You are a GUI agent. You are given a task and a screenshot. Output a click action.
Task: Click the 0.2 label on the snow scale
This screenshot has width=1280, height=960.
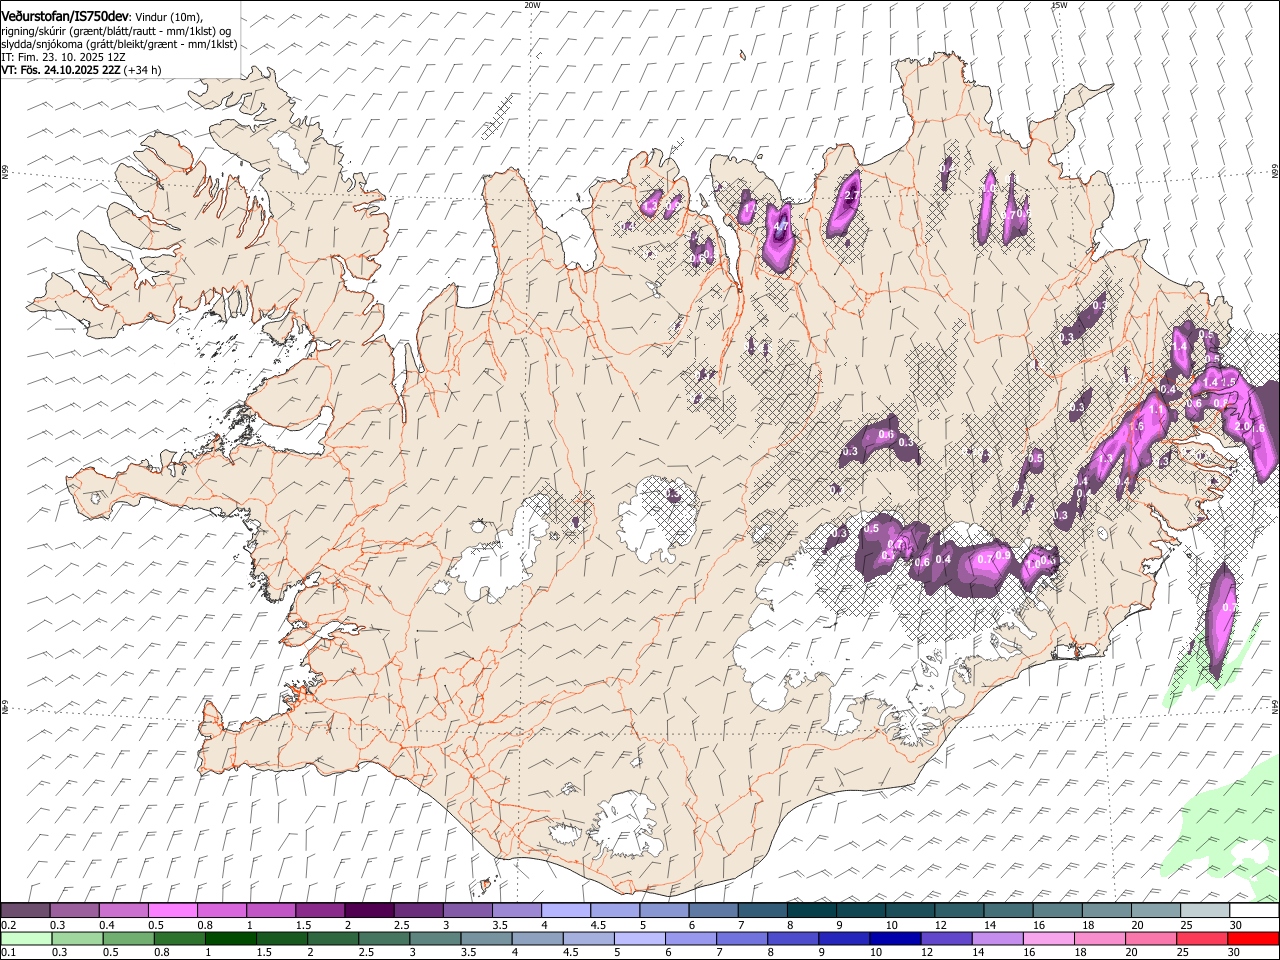[x=9, y=925]
